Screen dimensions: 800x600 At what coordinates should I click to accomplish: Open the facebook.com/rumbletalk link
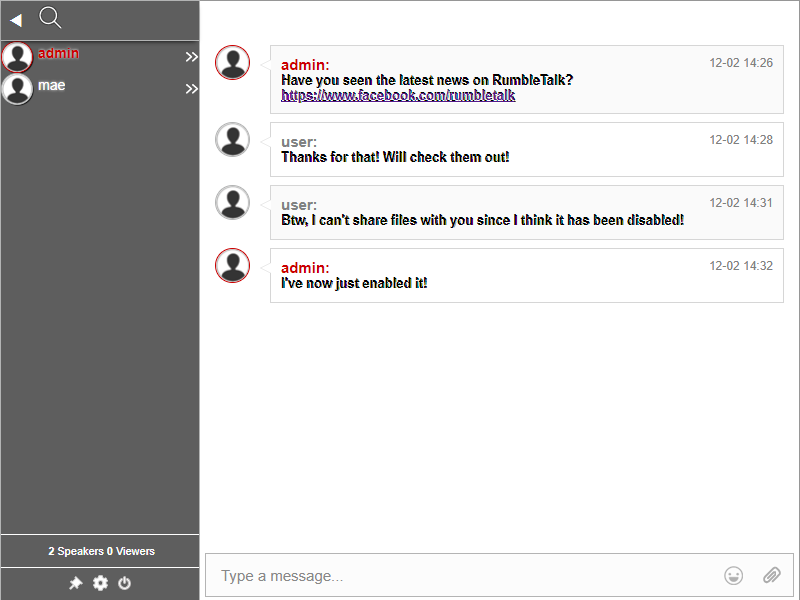(398, 96)
